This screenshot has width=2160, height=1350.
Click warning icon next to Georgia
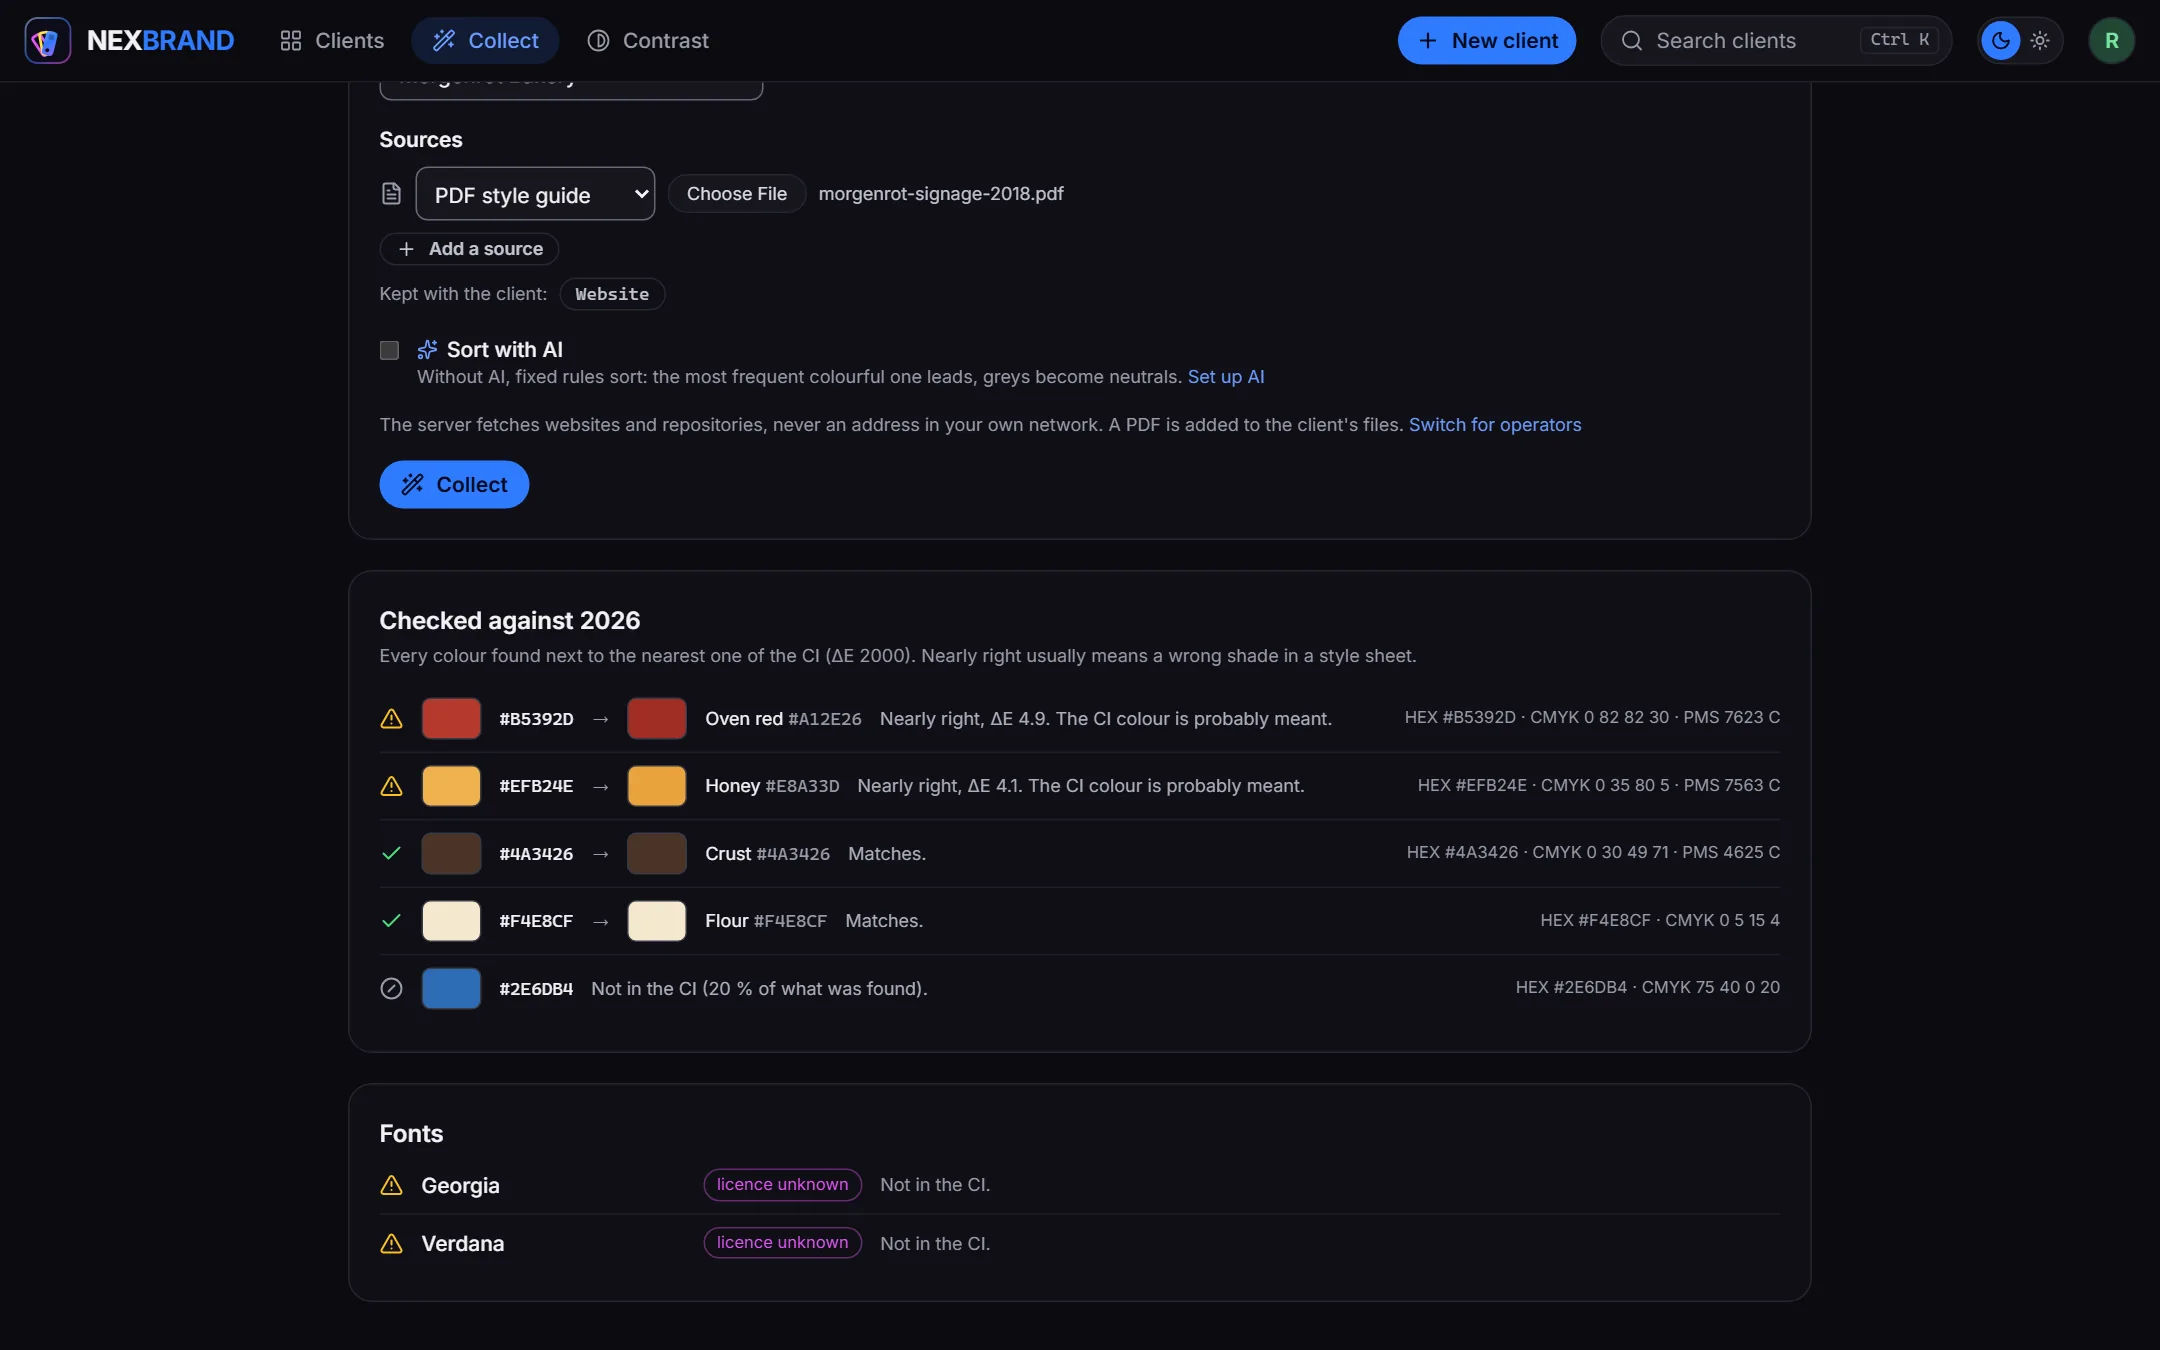pos(391,1185)
